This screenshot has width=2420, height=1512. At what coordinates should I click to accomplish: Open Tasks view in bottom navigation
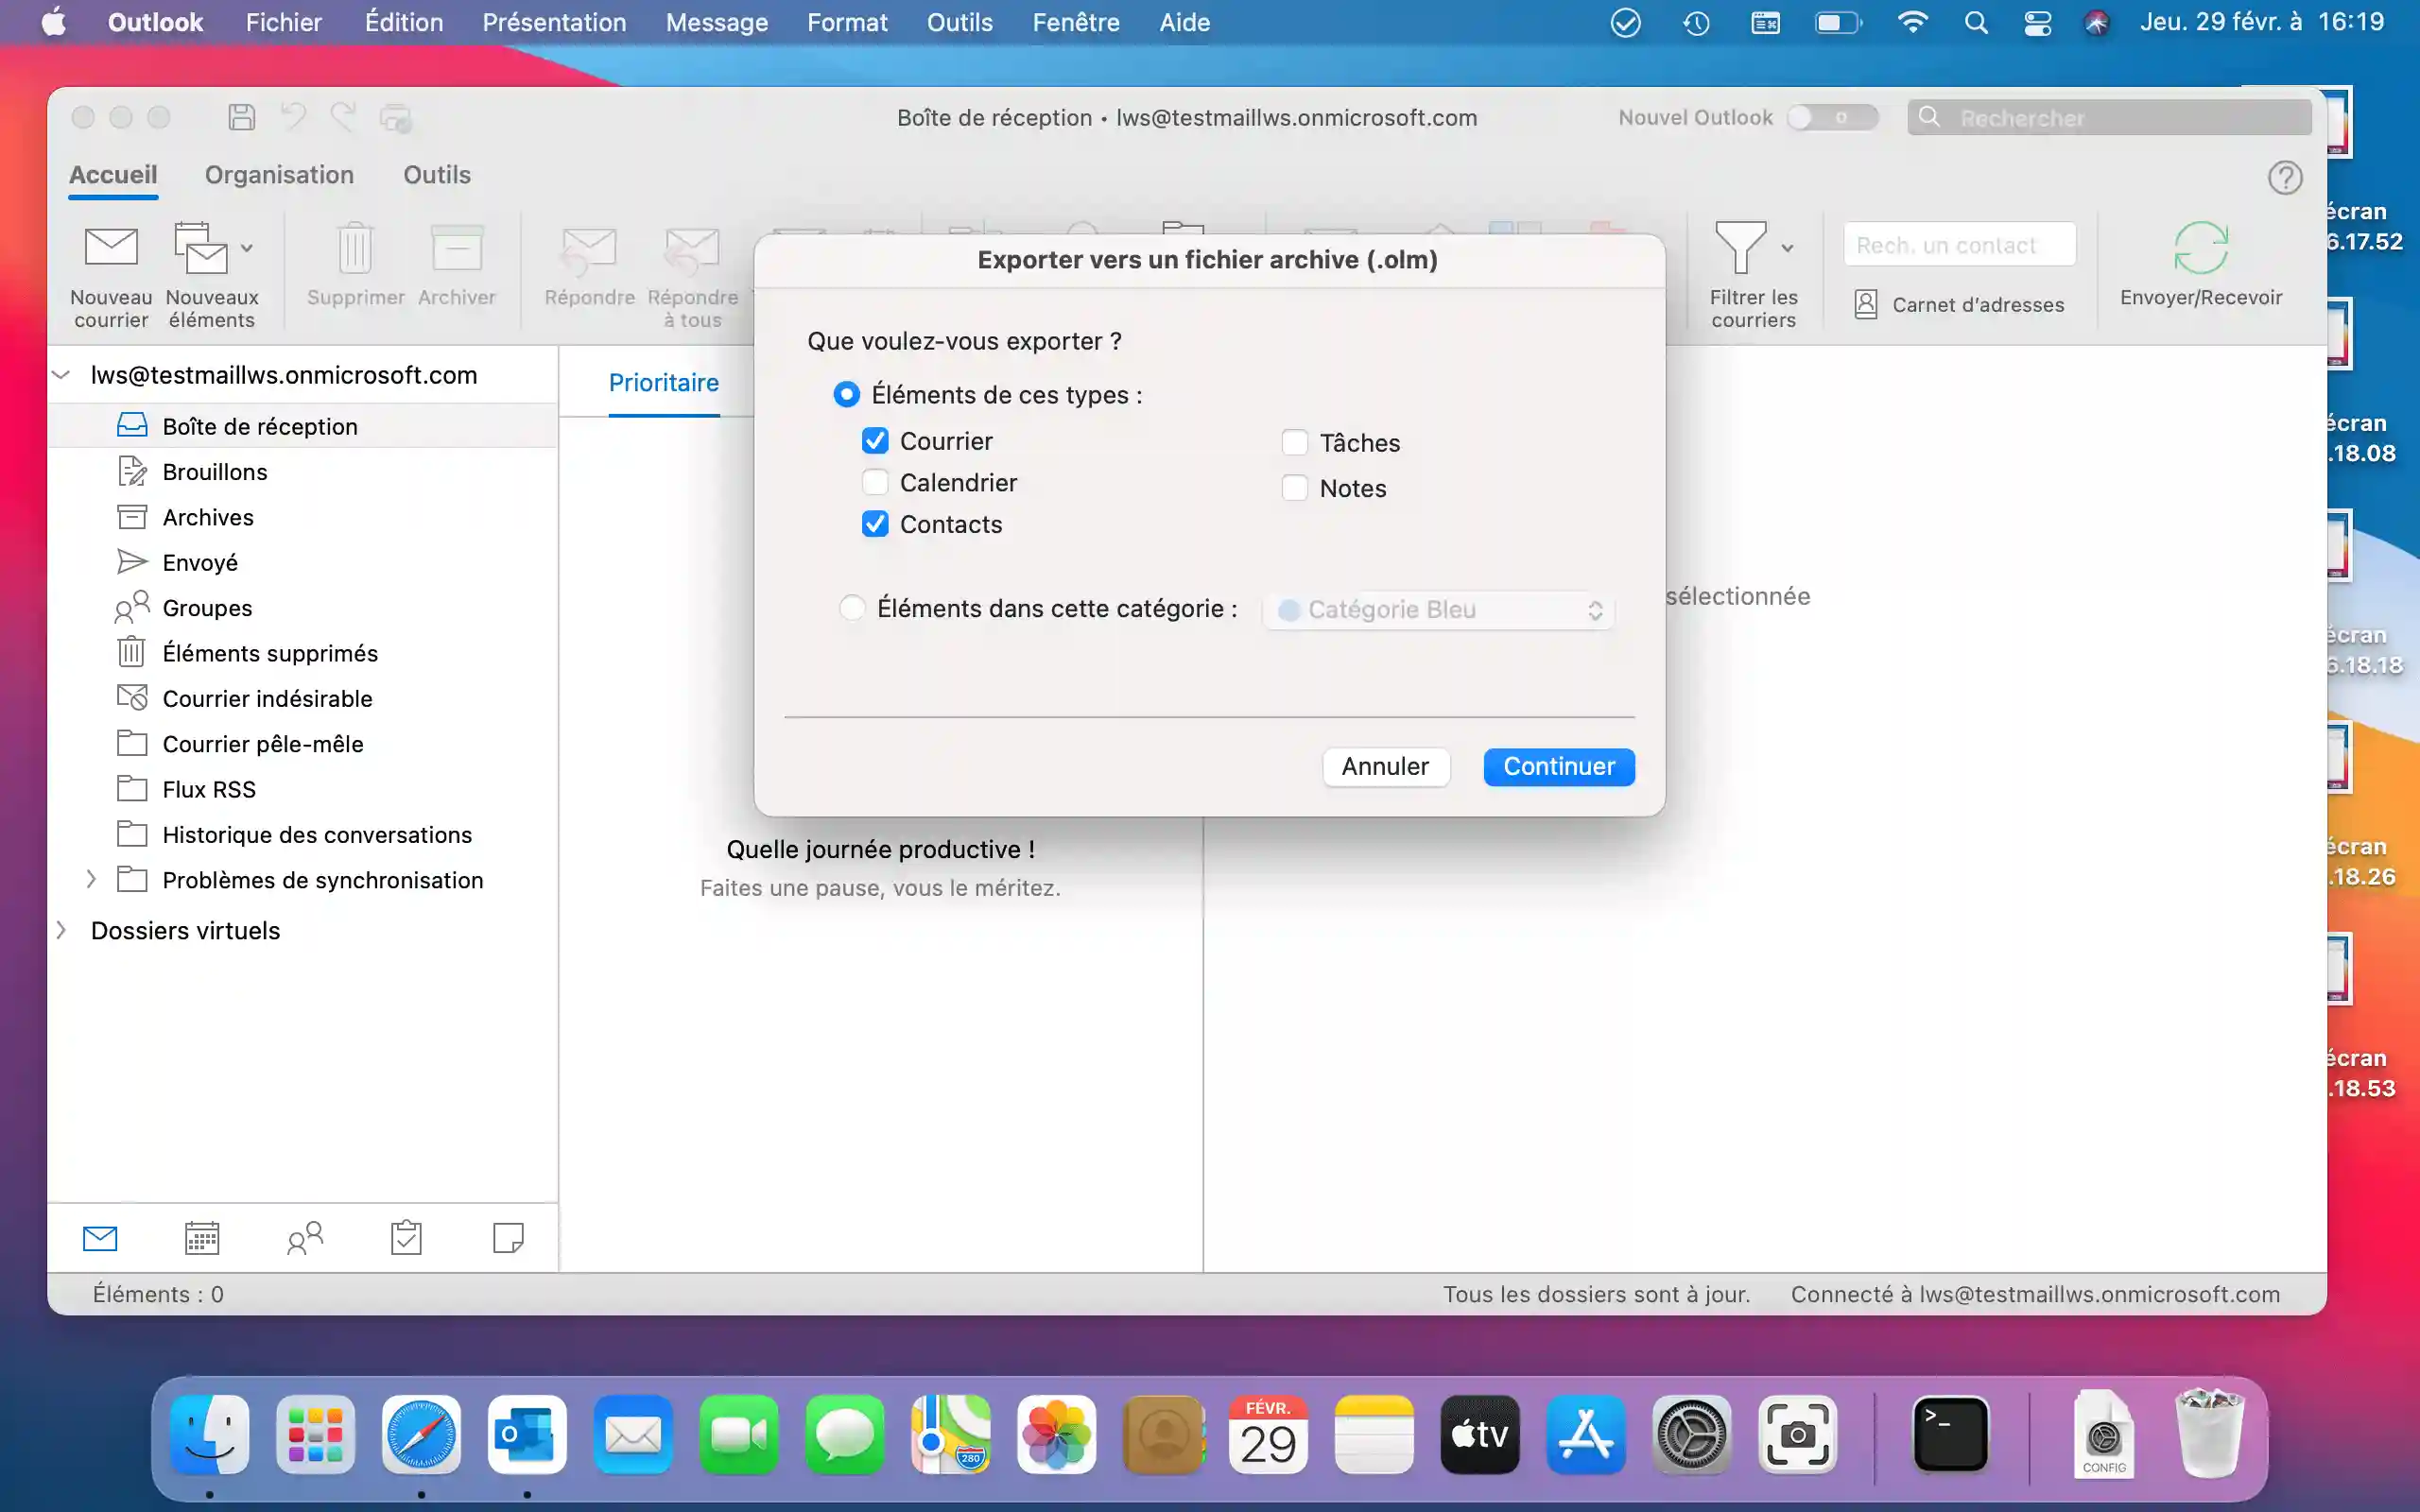click(406, 1238)
